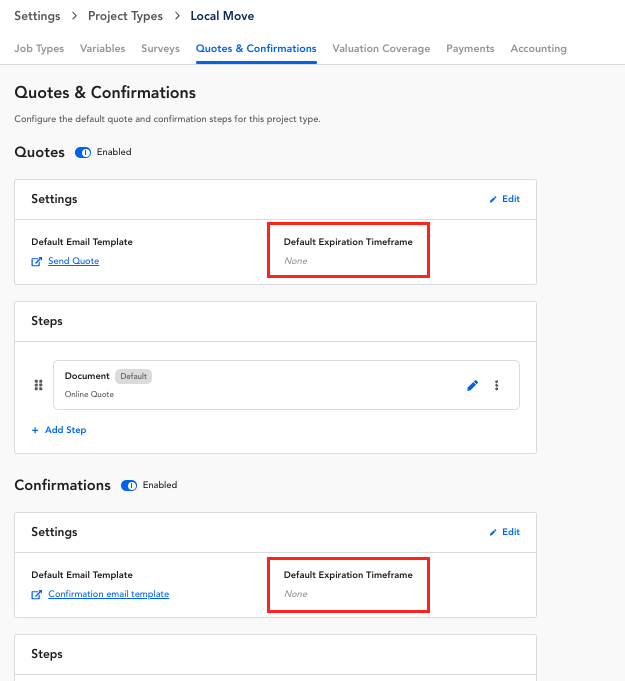Go back to Project Types breadcrumb
625x681 pixels.
coord(126,16)
